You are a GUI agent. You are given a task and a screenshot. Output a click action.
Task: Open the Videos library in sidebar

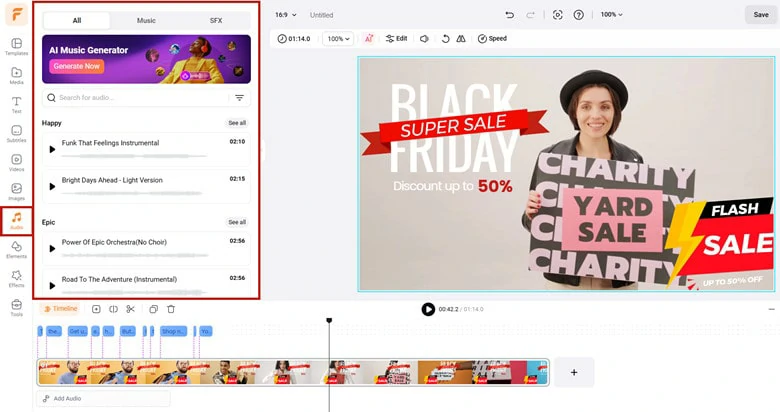click(16, 163)
